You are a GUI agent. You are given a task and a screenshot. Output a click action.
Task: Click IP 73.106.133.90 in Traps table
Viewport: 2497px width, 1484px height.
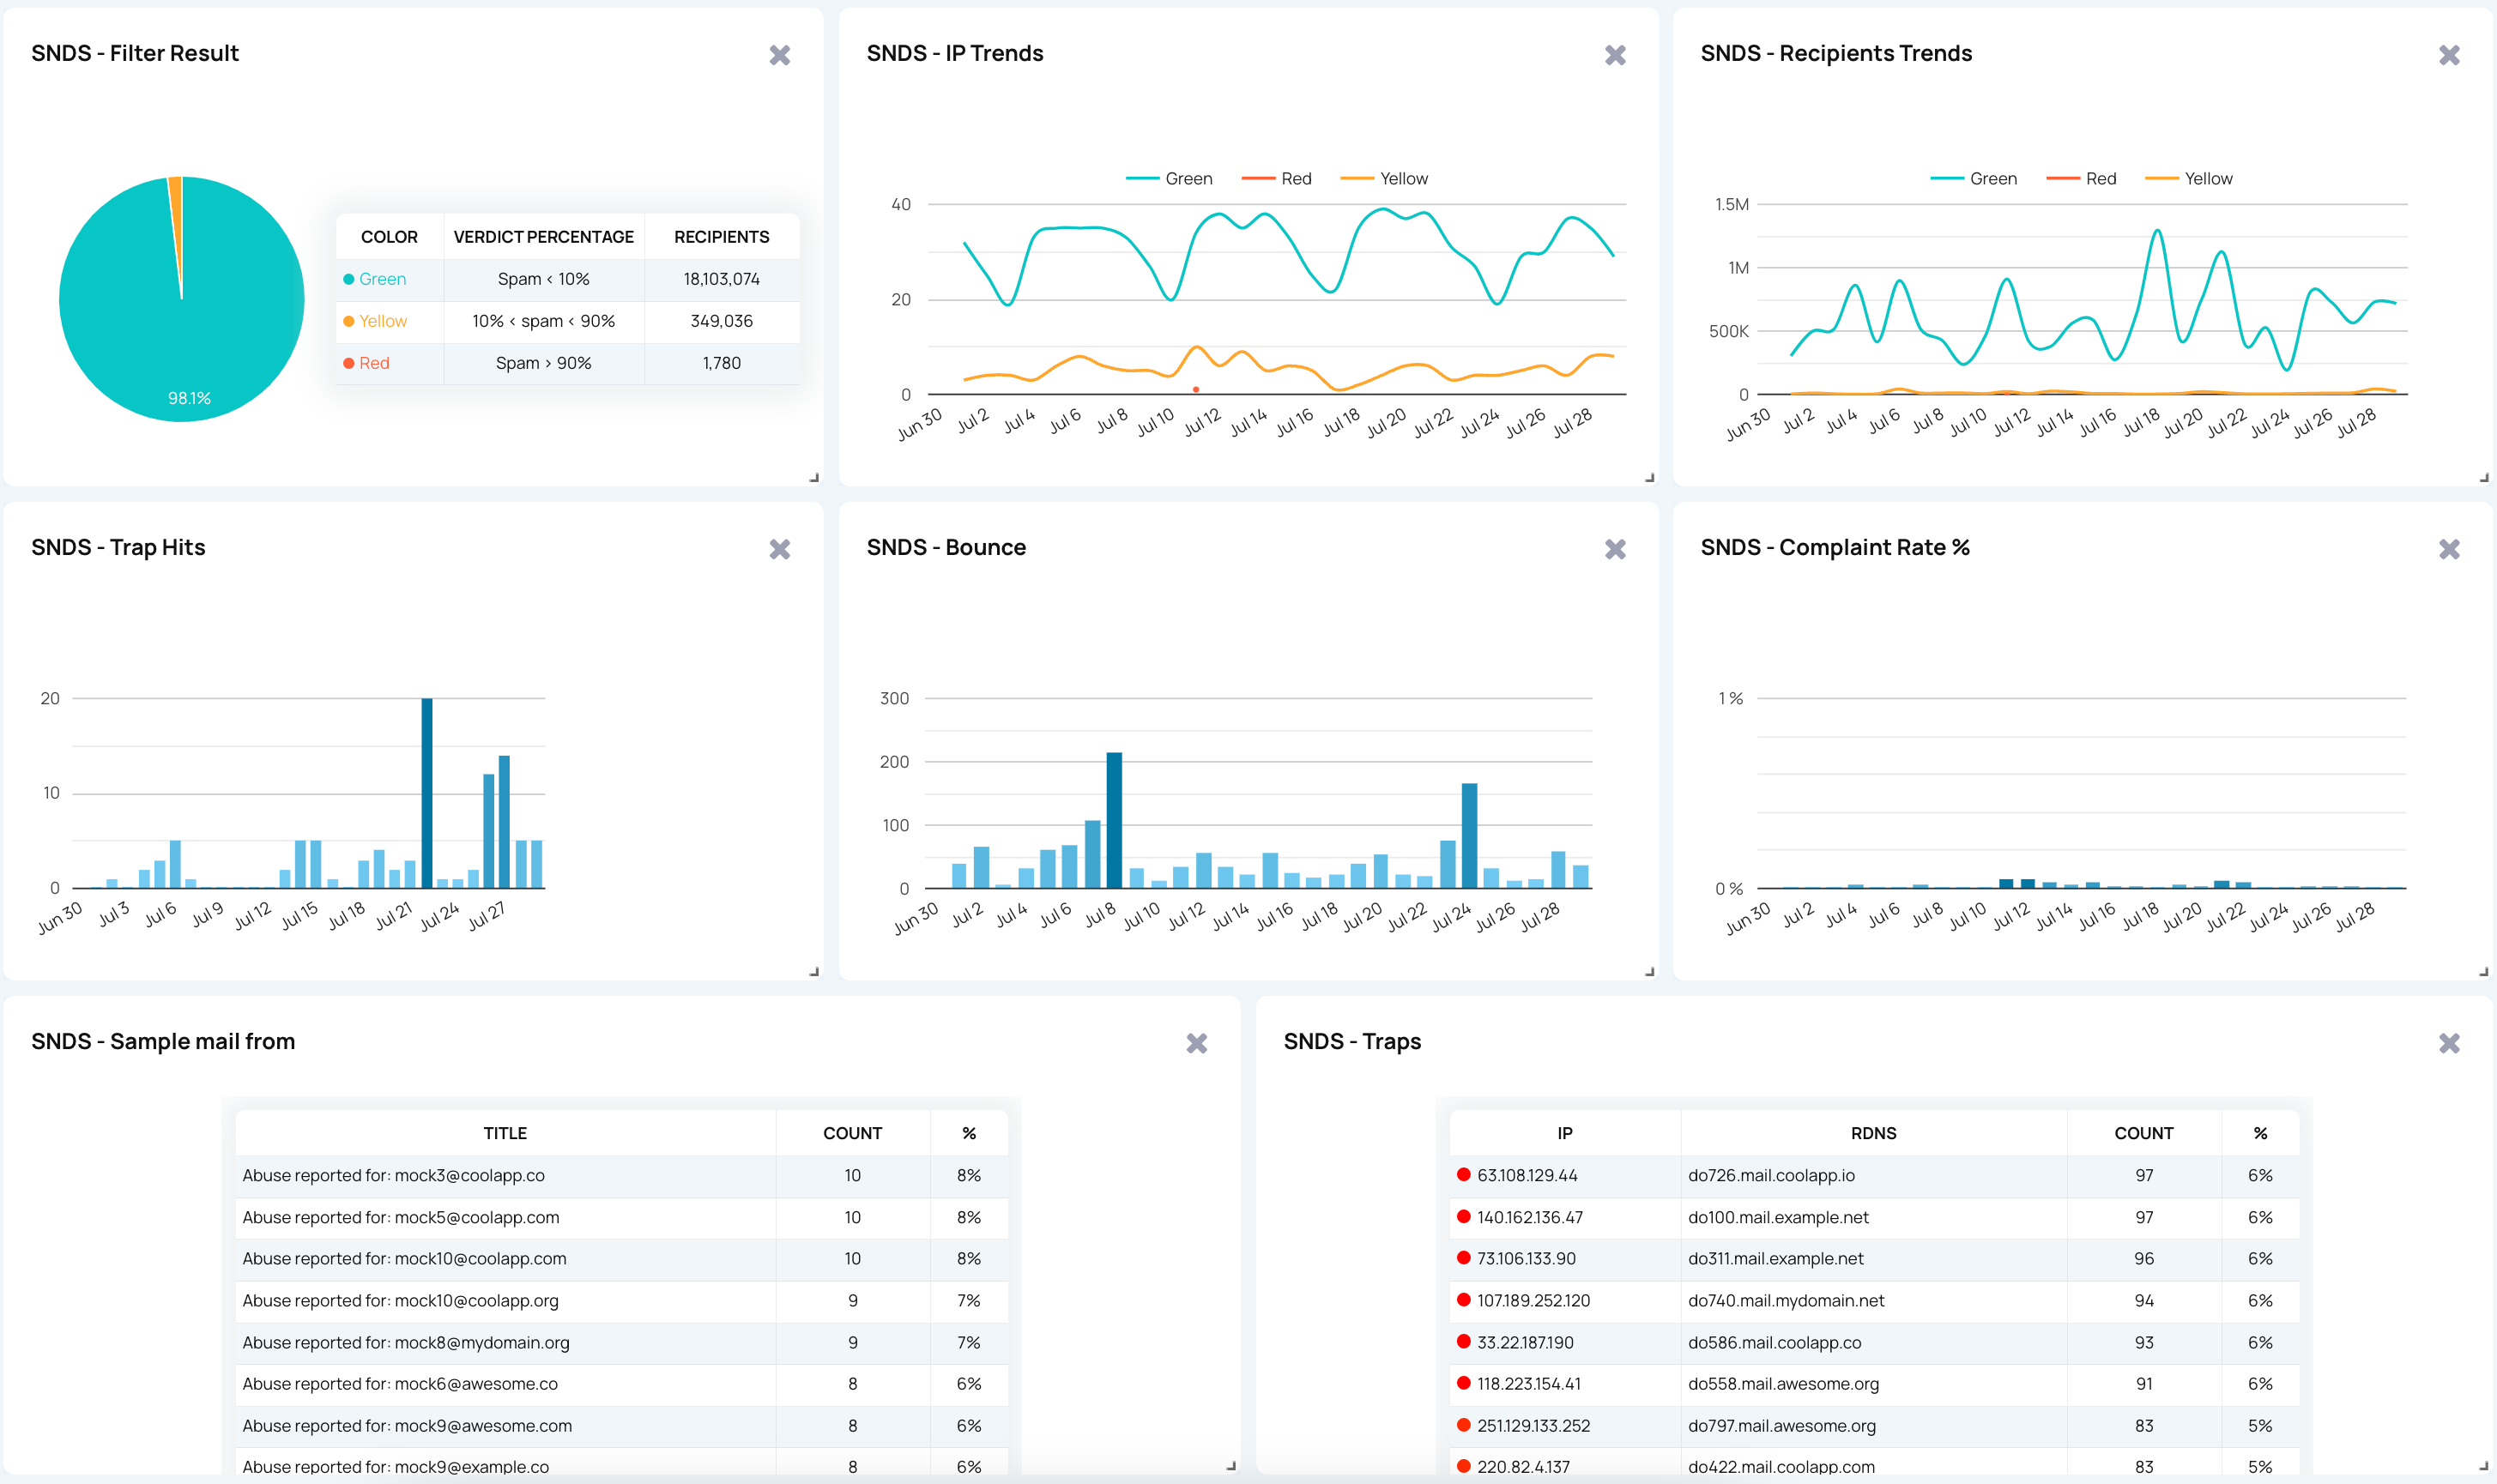1526,1258
